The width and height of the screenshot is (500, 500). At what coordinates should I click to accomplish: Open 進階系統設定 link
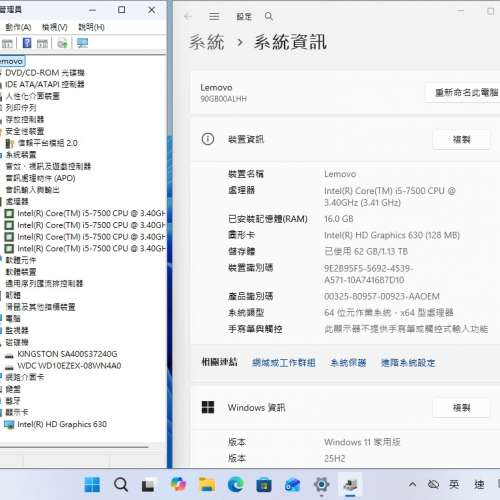tap(408, 363)
